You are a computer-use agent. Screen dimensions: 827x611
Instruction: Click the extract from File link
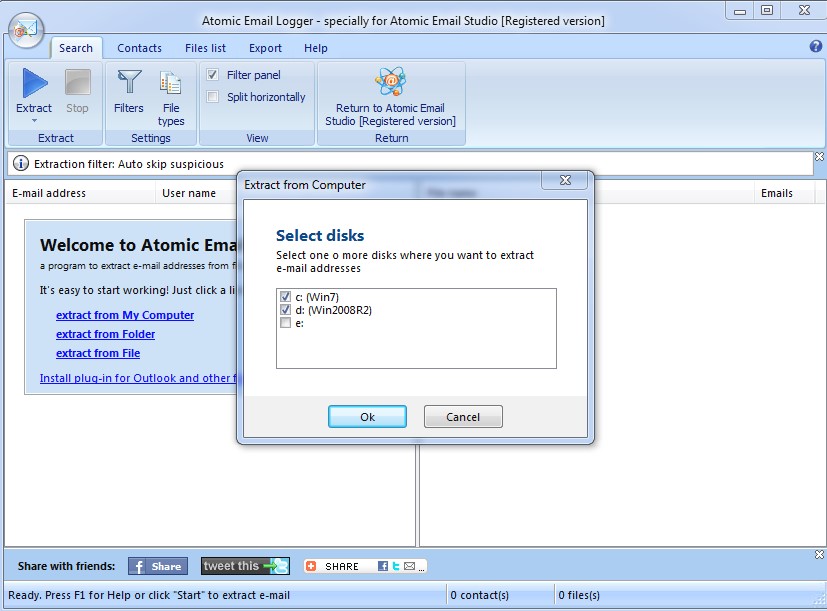point(98,353)
